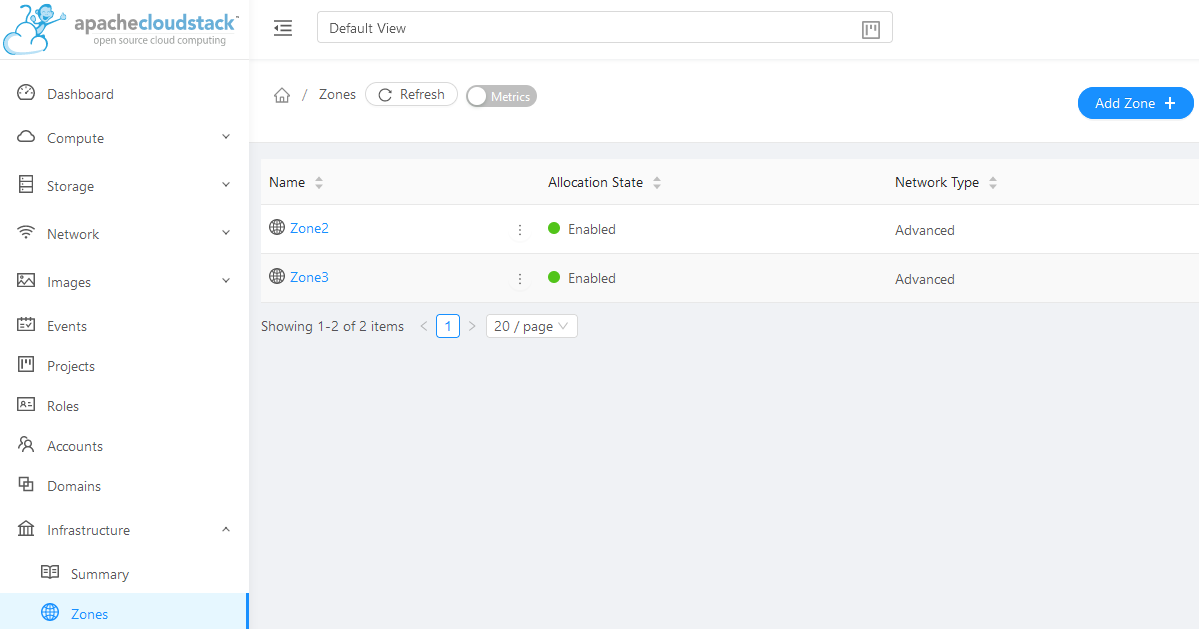Sort zones by Network Type column
1199x629 pixels.
tap(992, 182)
